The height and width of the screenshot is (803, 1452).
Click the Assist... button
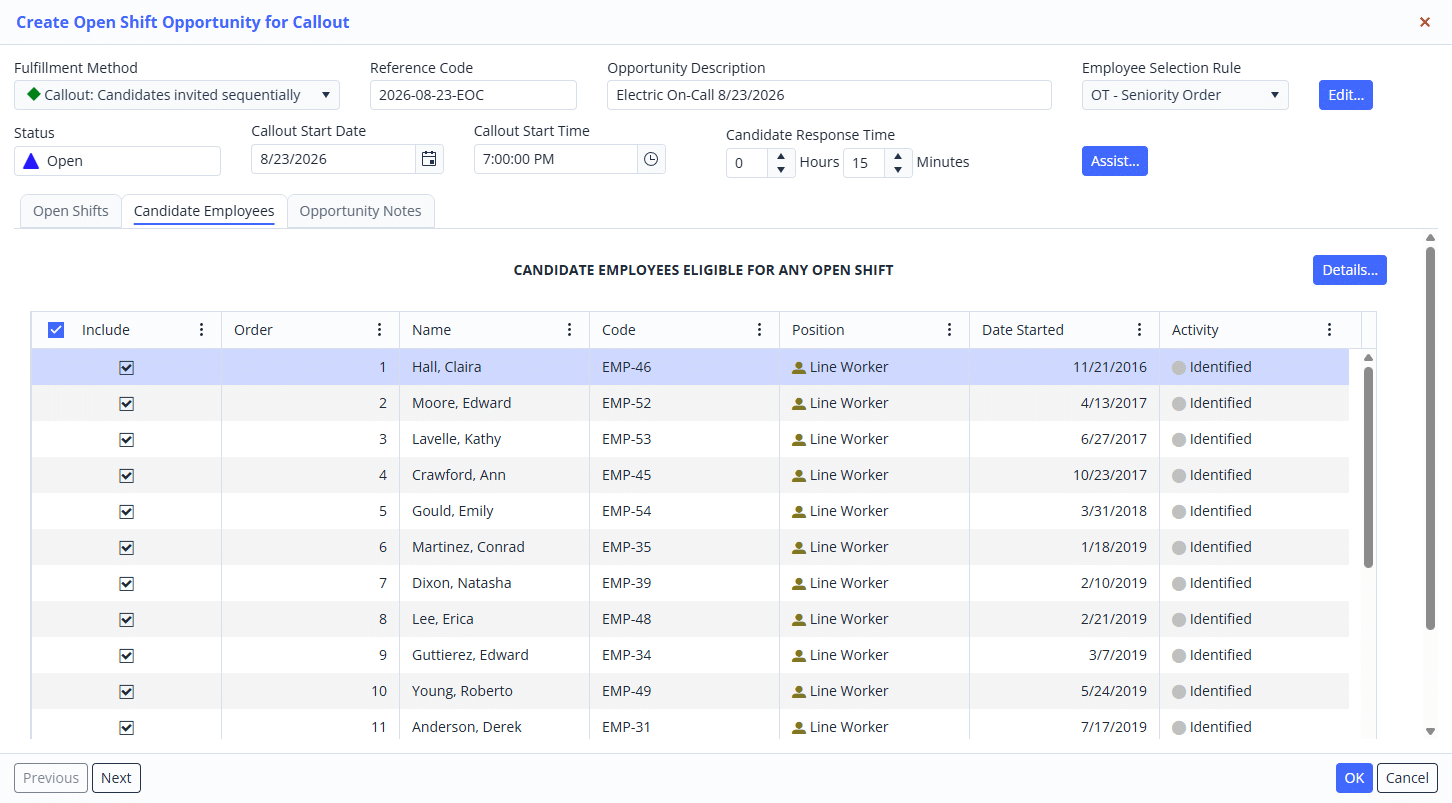click(1114, 161)
